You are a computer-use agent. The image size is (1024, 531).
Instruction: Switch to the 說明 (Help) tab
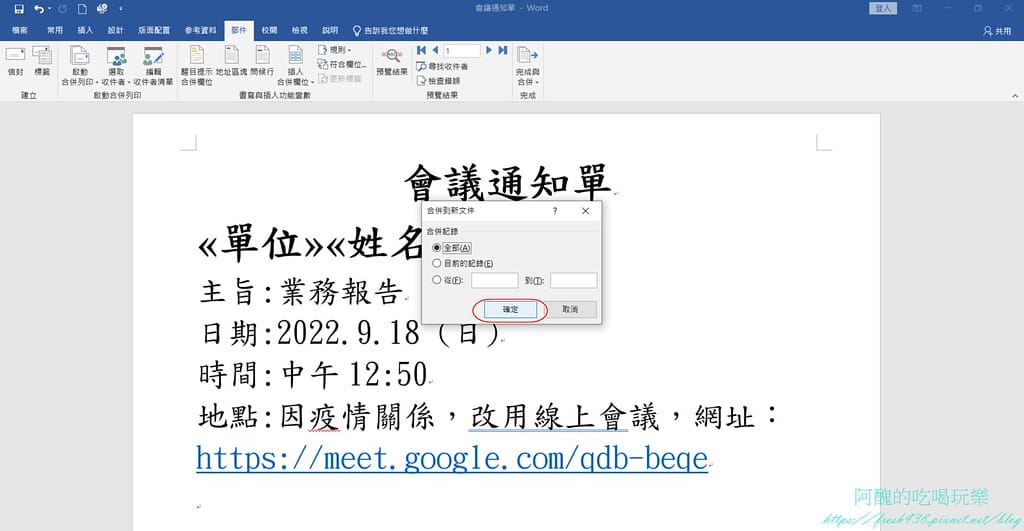pos(330,30)
